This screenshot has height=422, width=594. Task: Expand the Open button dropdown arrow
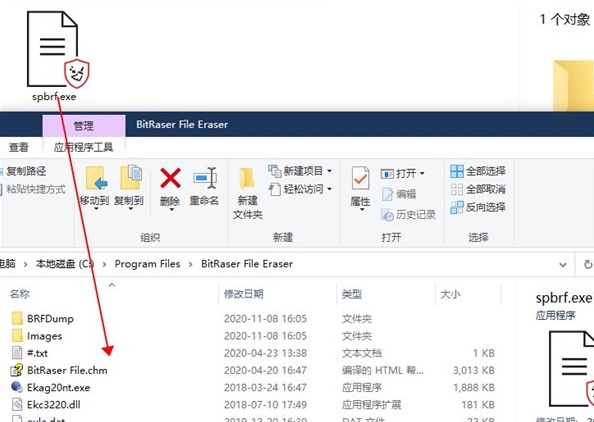tap(422, 174)
